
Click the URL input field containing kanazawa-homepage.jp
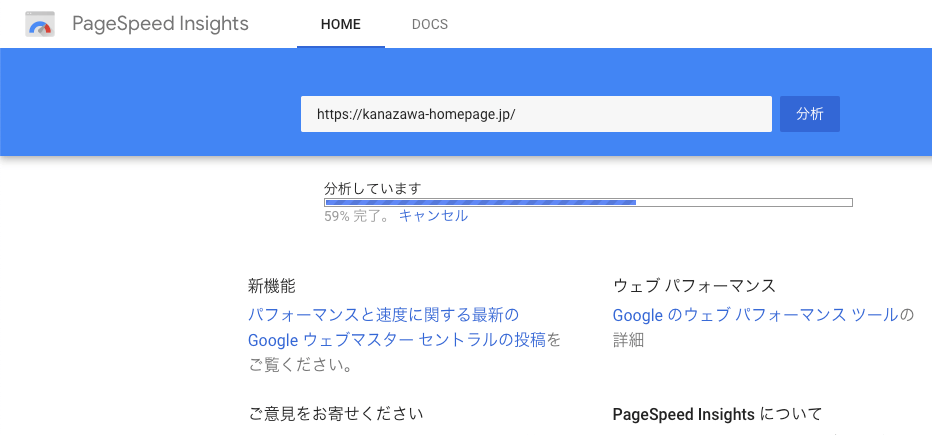(x=536, y=114)
